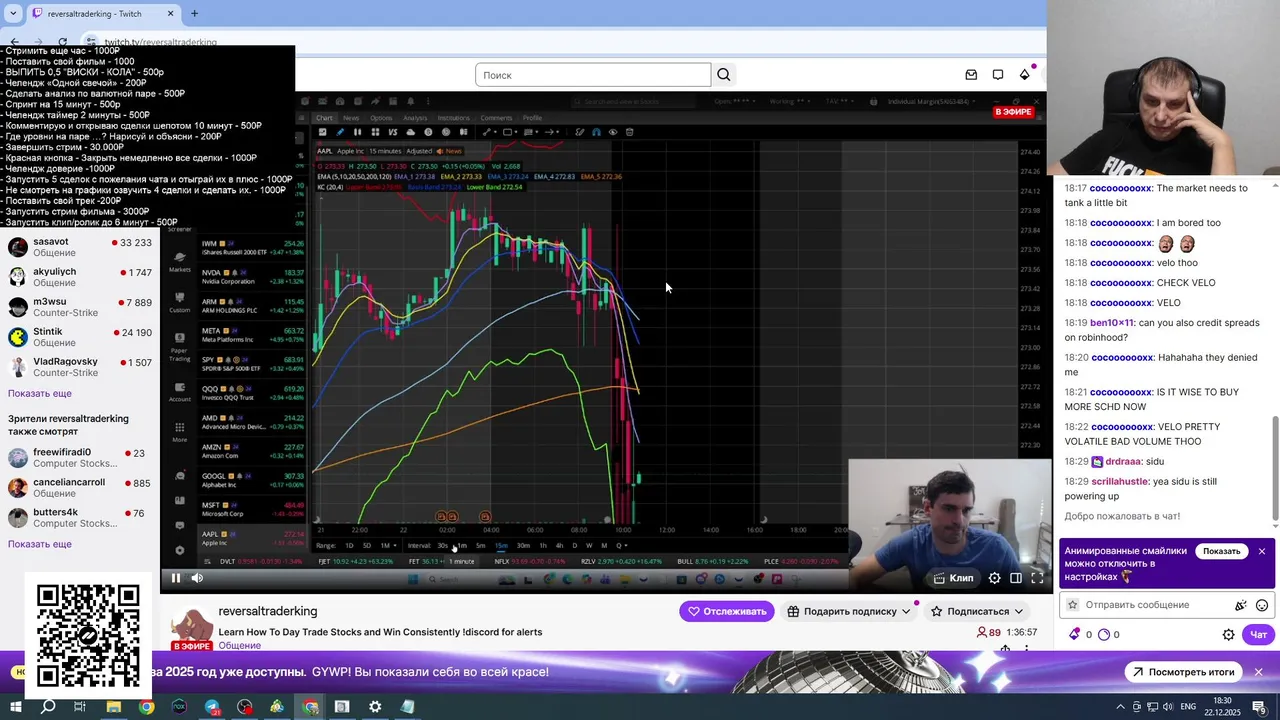Viewport: 1280px width, 720px height.
Task: Follow the channel with Отслеживать
Action: click(727, 611)
